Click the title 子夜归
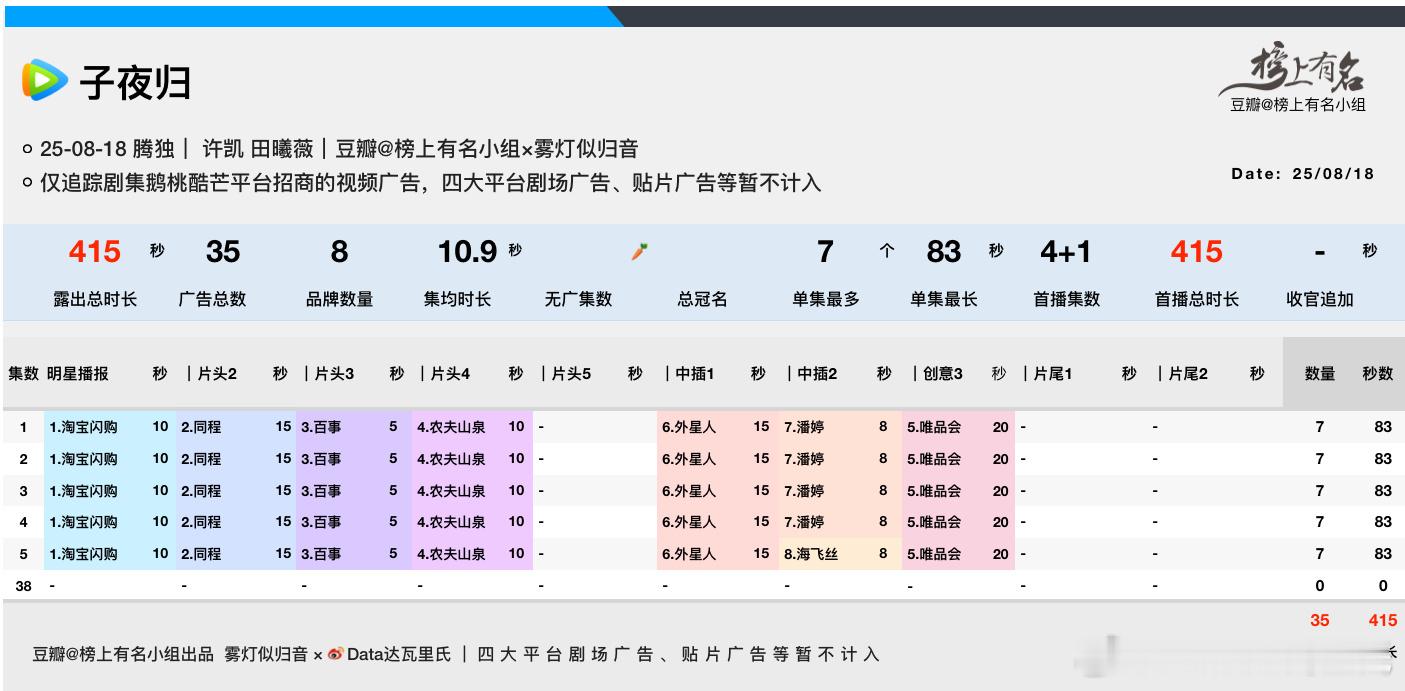 point(135,82)
